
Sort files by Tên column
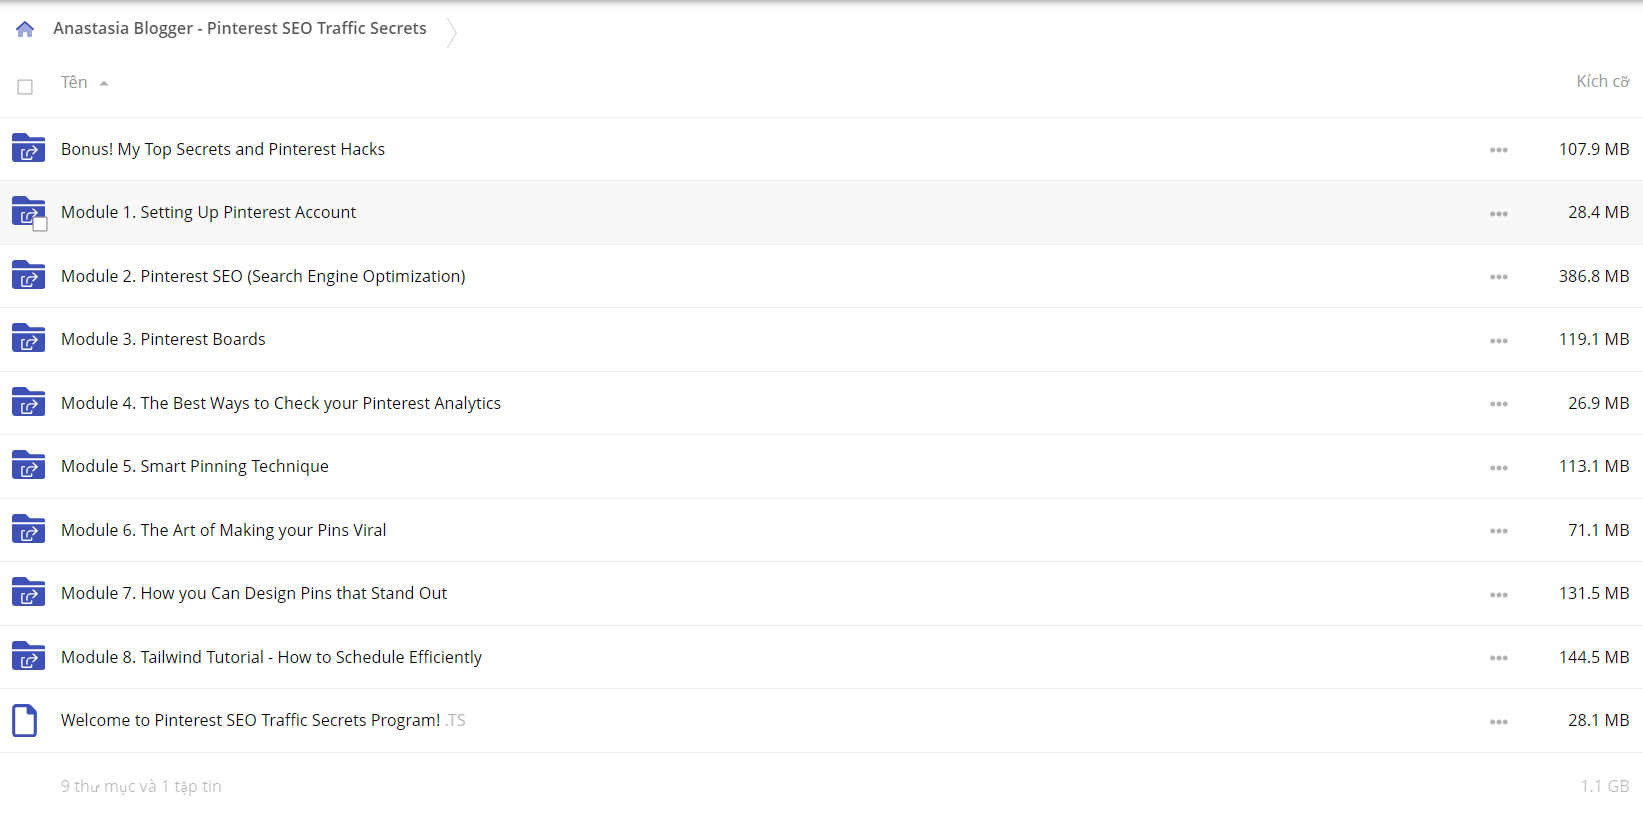(74, 82)
